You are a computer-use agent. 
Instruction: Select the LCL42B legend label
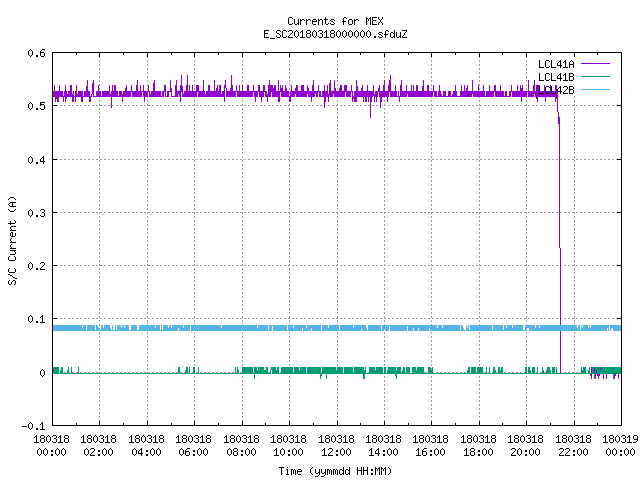pyautogui.click(x=556, y=90)
